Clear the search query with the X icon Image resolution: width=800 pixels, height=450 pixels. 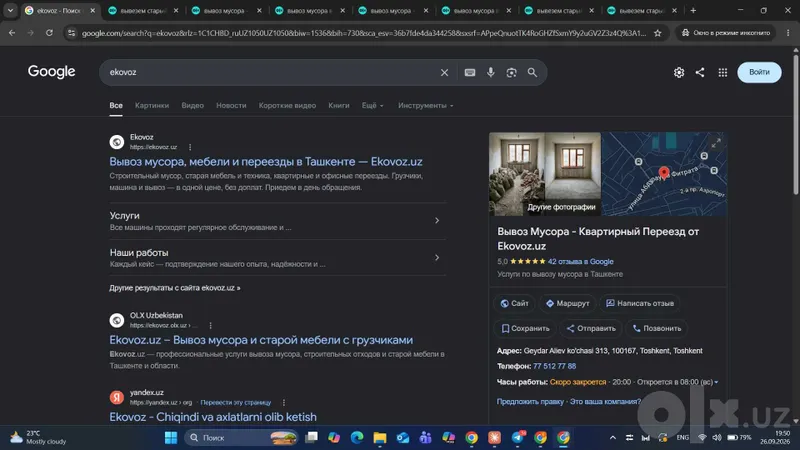tap(444, 72)
